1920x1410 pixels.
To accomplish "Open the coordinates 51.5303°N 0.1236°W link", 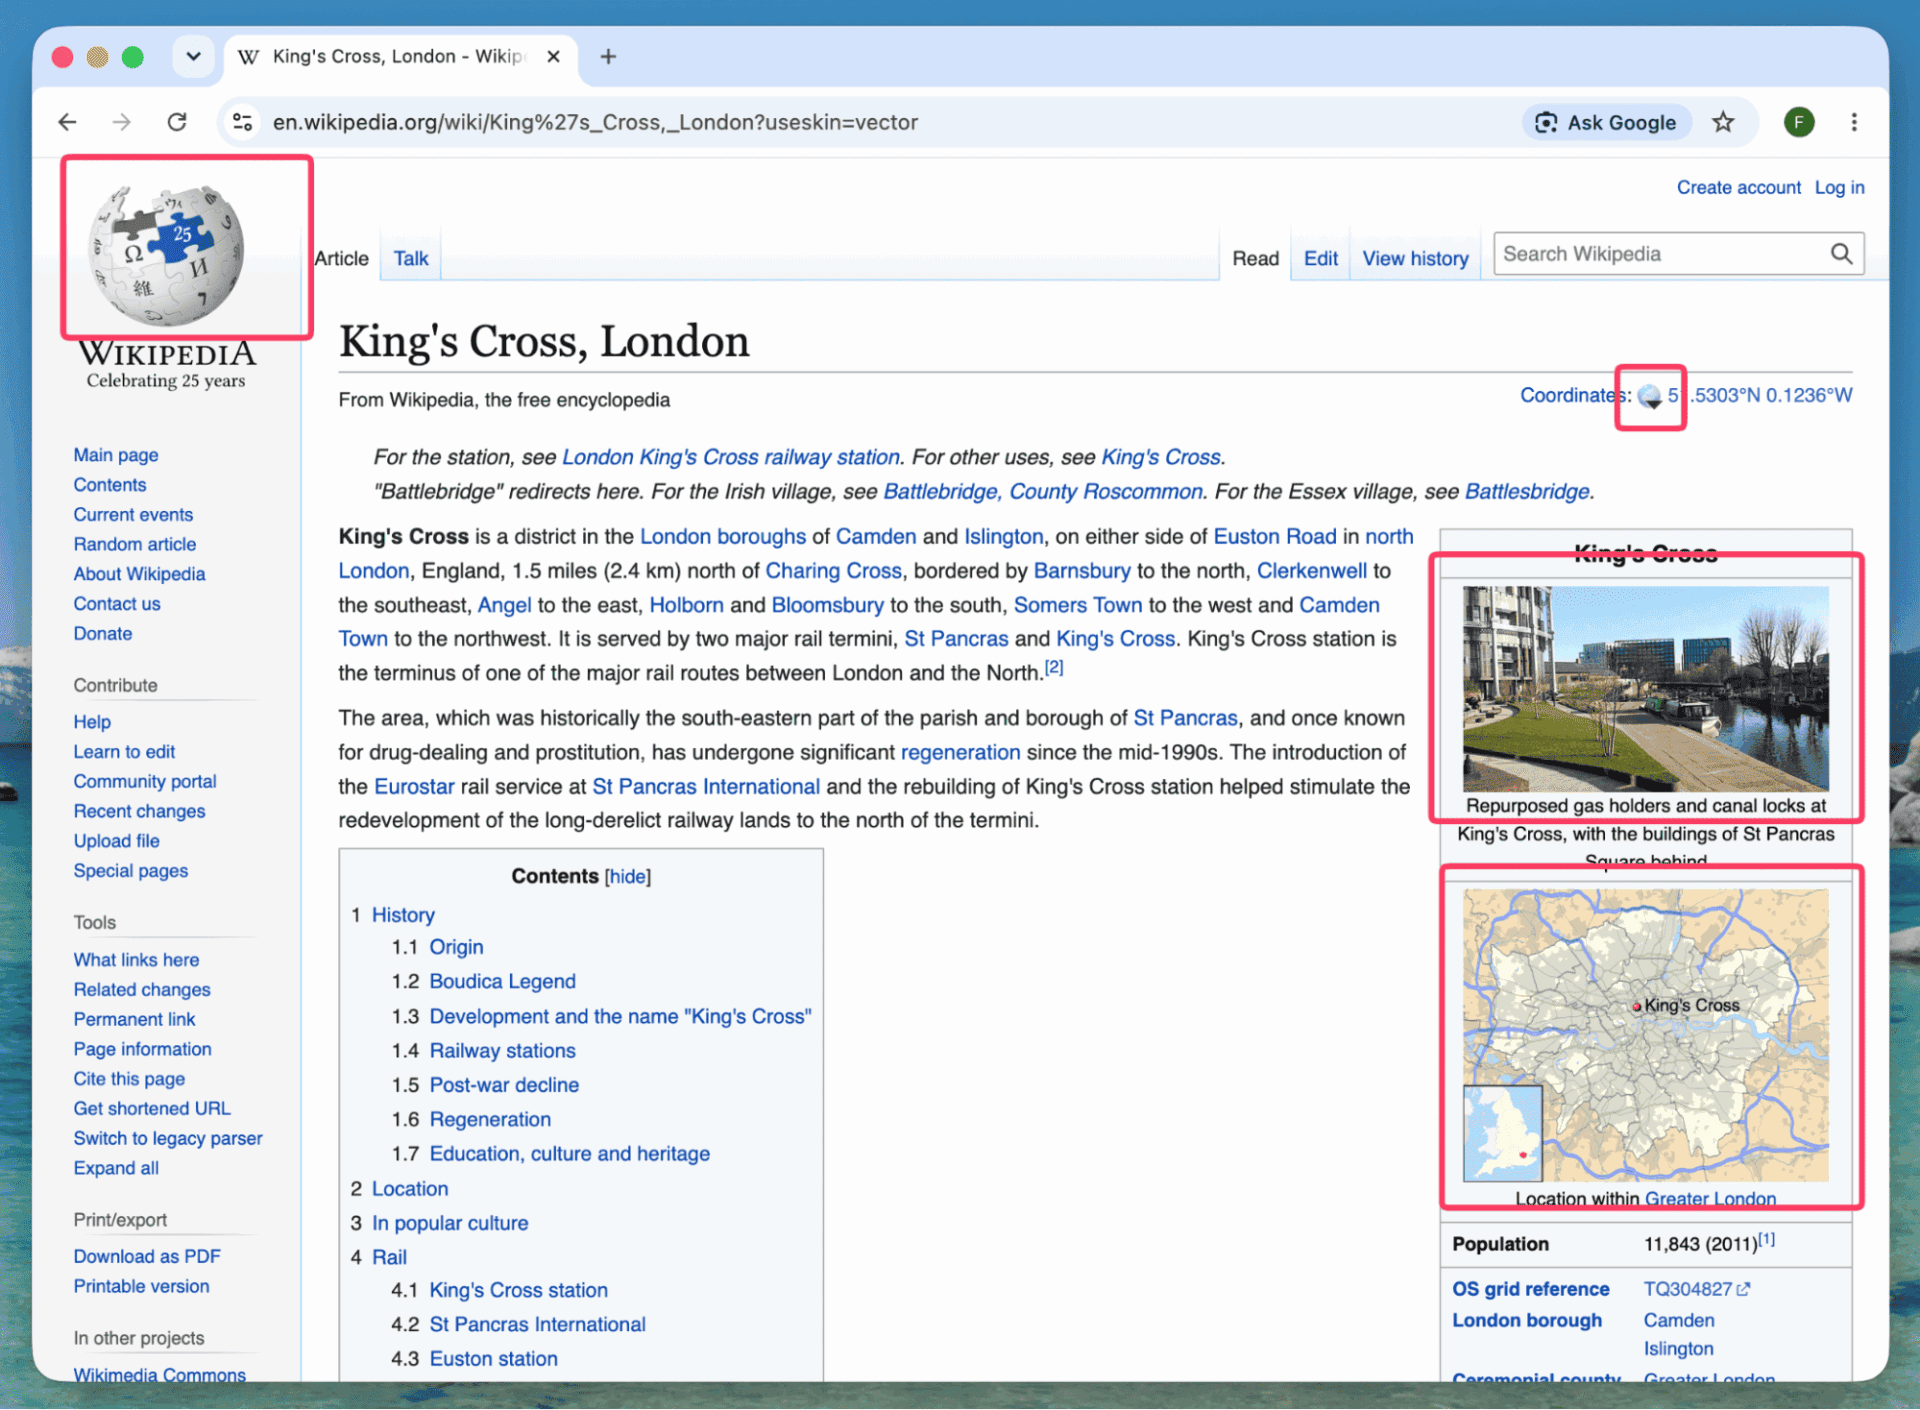I will point(1759,396).
